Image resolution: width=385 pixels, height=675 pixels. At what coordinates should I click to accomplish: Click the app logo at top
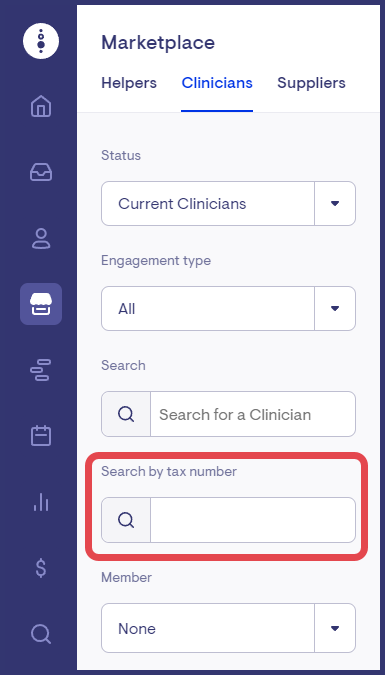pyautogui.click(x=41, y=41)
